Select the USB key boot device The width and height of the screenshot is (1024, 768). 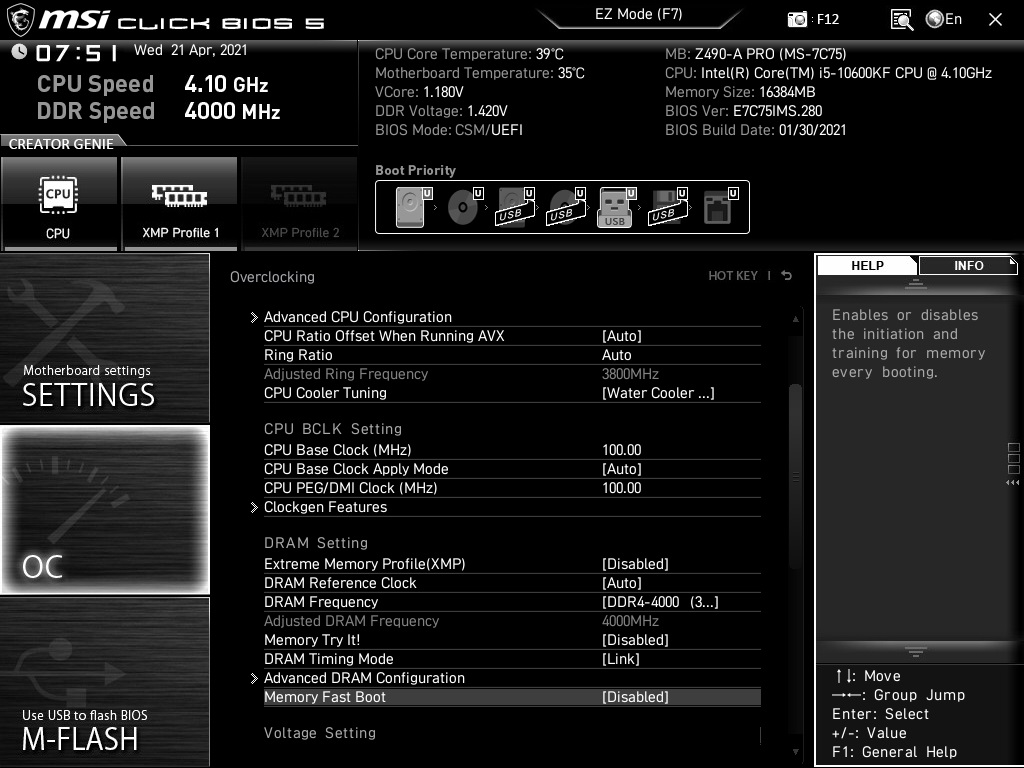[x=616, y=207]
